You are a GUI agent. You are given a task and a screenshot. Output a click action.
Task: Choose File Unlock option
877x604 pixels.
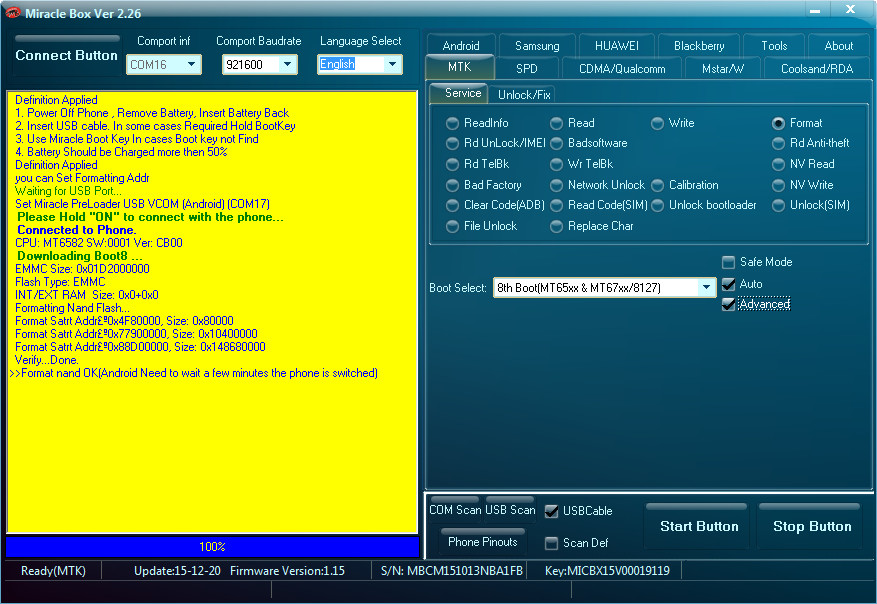pos(452,226)
